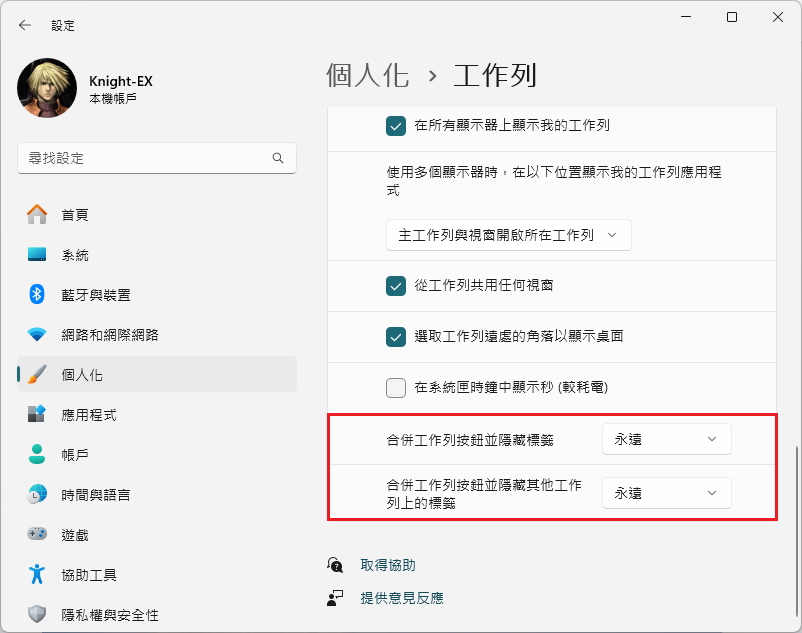Image resolution: width=802 pixels, height=633 pixels.
Task: Open 應用程式 settings category
Action: (x=157, y=415)
